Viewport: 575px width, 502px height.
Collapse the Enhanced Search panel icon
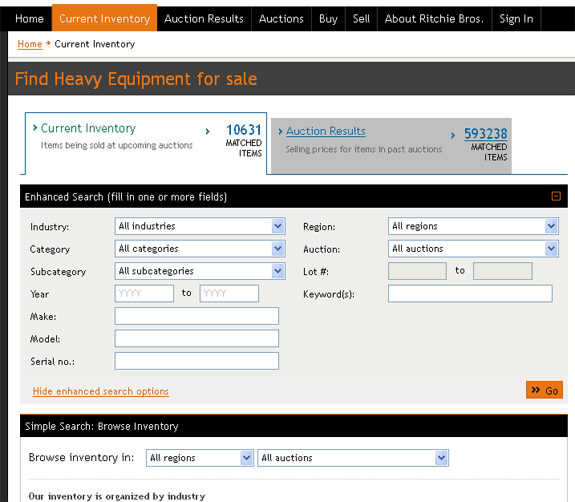556,196
